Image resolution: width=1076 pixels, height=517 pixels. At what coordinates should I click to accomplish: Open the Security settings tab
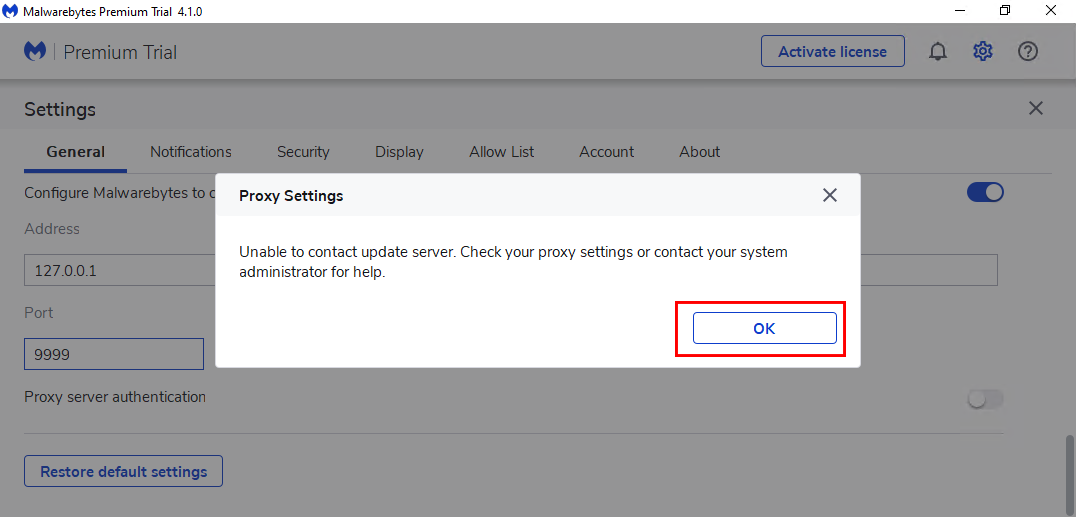[x=303, y=152]
